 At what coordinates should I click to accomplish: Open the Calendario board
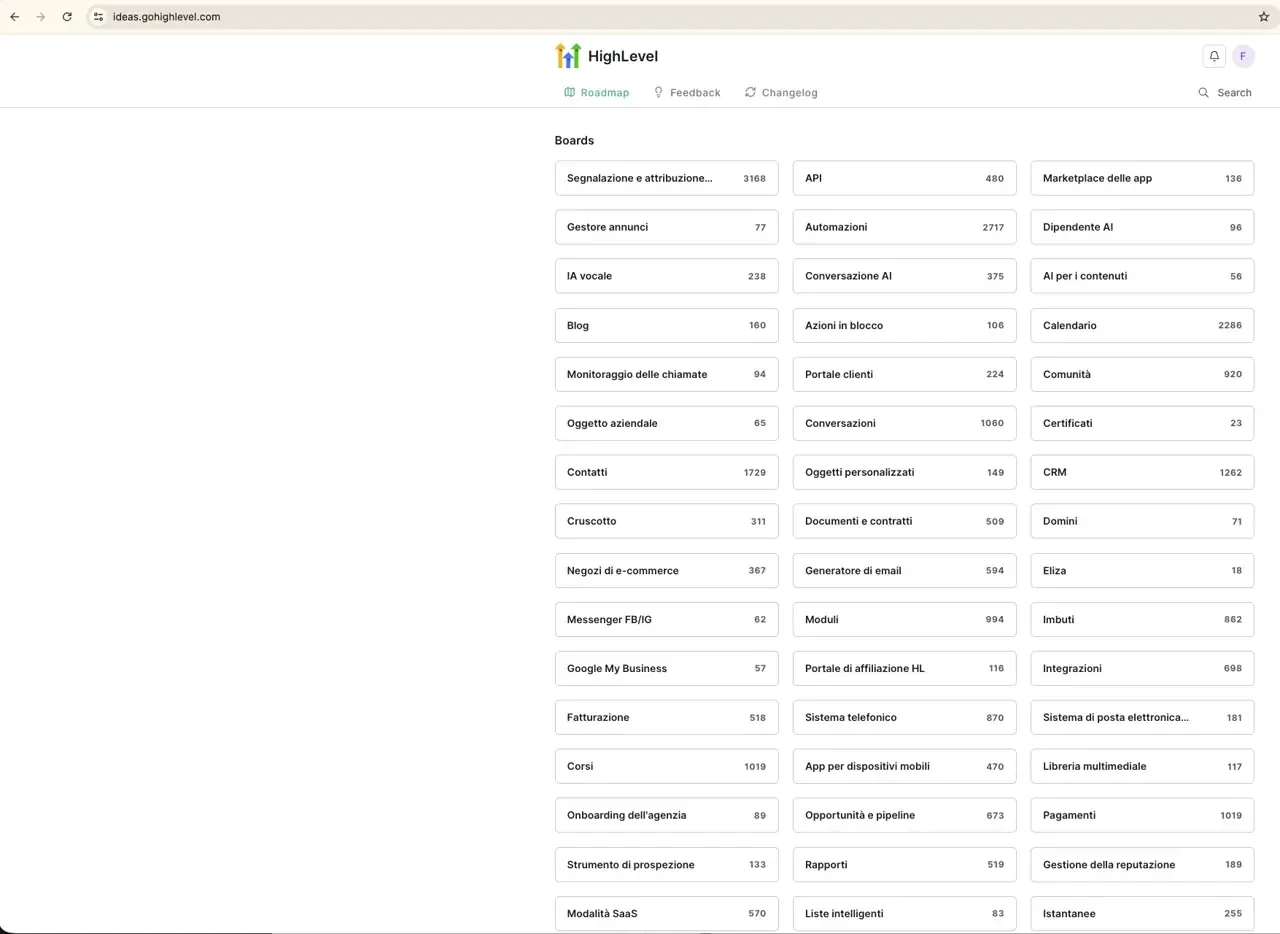(x=1142, y=325)
